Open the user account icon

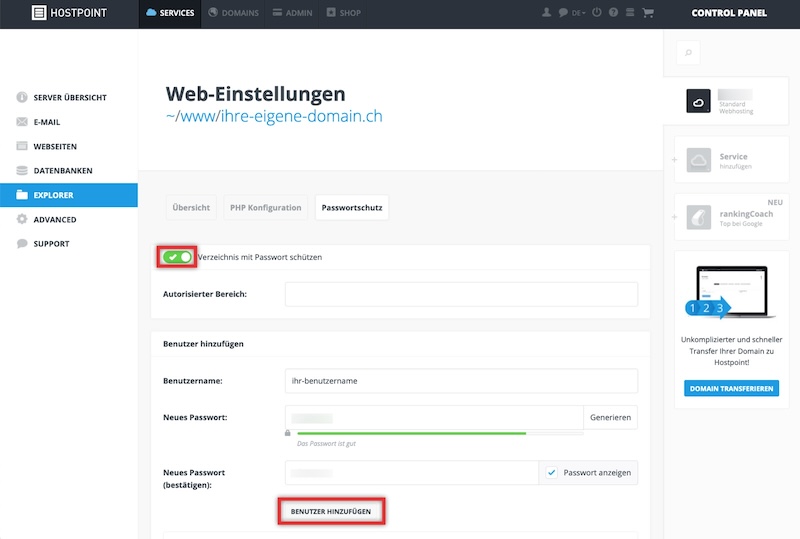[x=546, y=12]
